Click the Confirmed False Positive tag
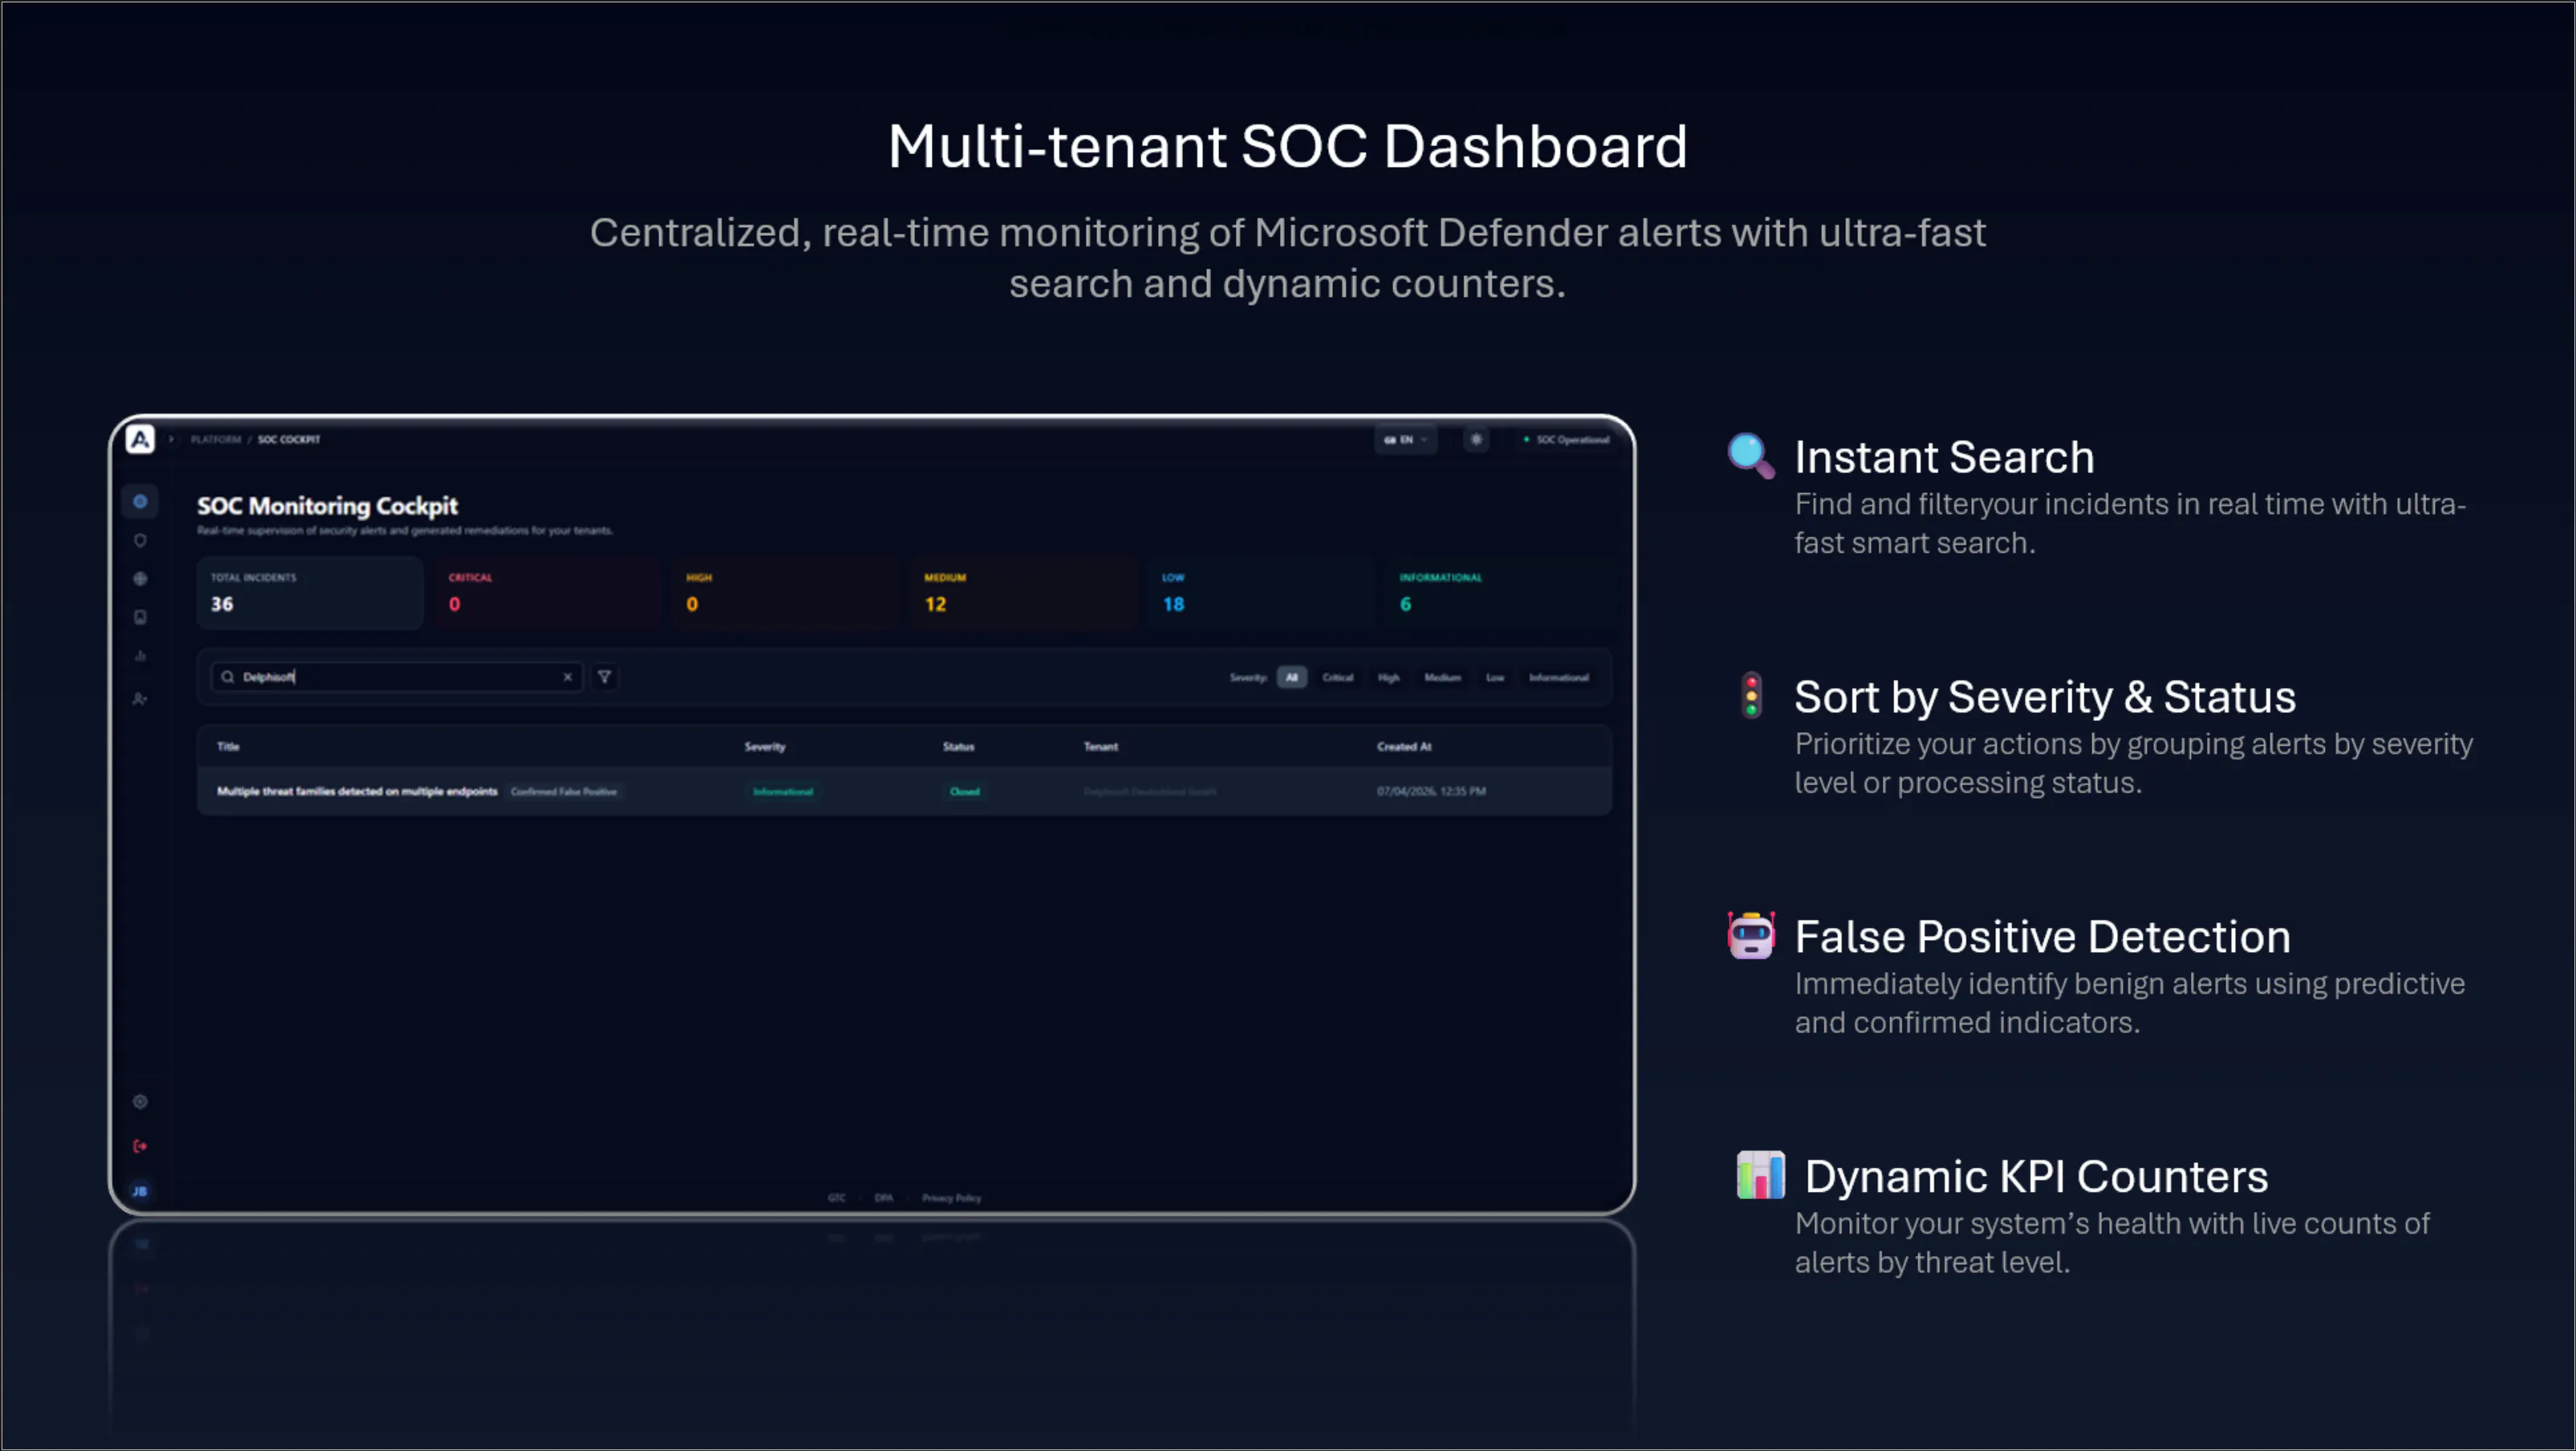 click(x=564, y=791)
